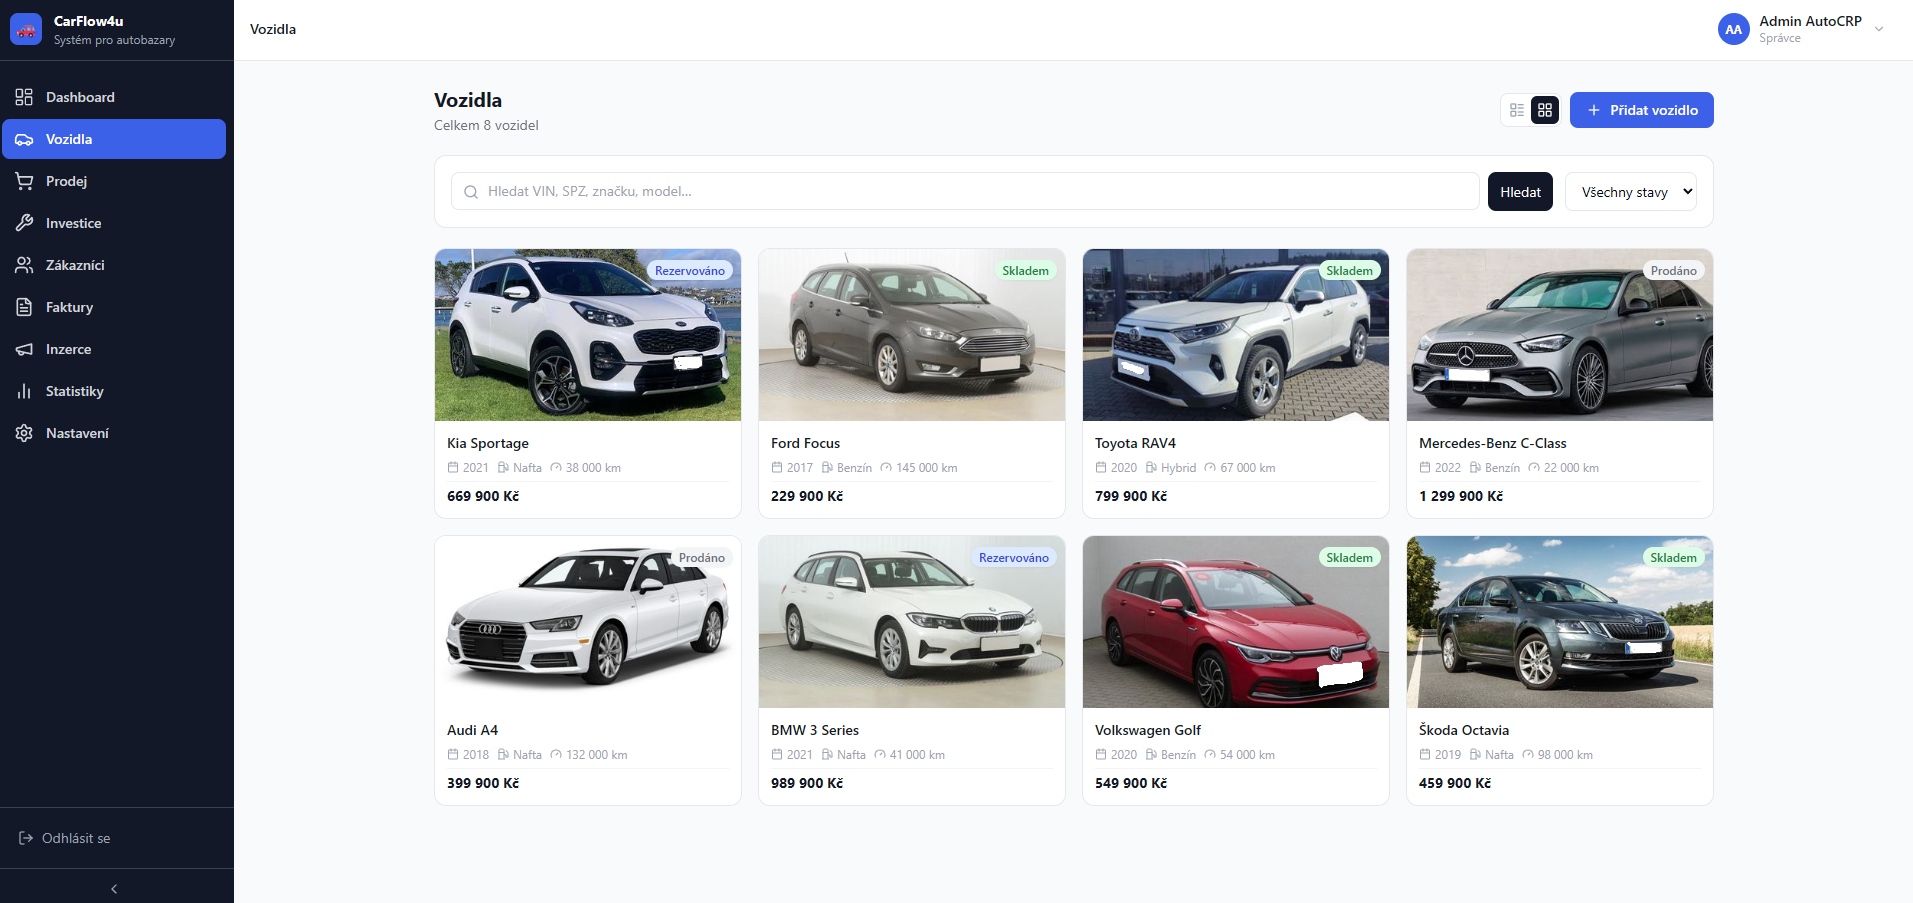The height and width of the screenshot is (903, 1913).
Task: Focus the vehicle search input field
Action: (965, 191)
